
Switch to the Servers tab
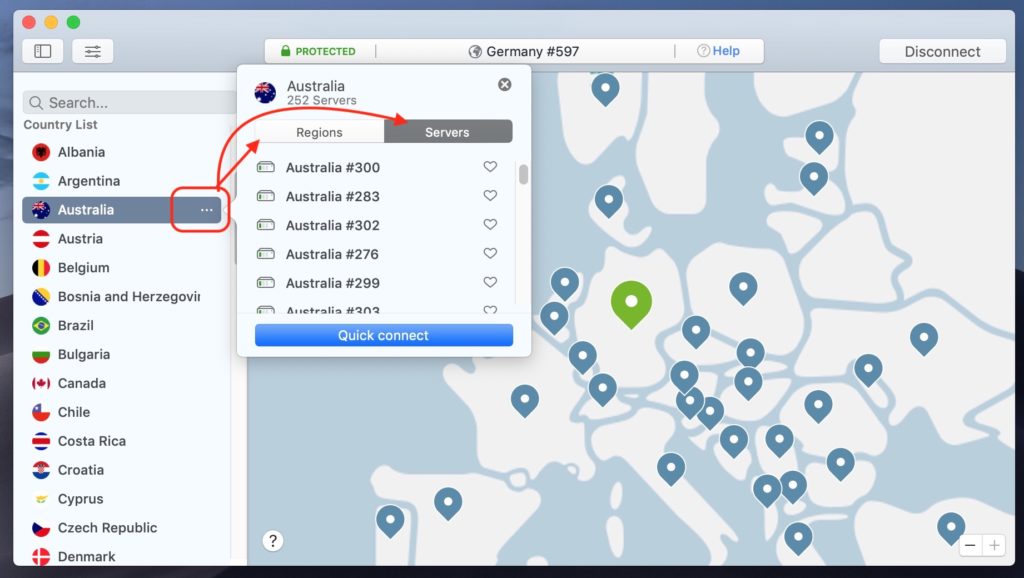point(448,132)
